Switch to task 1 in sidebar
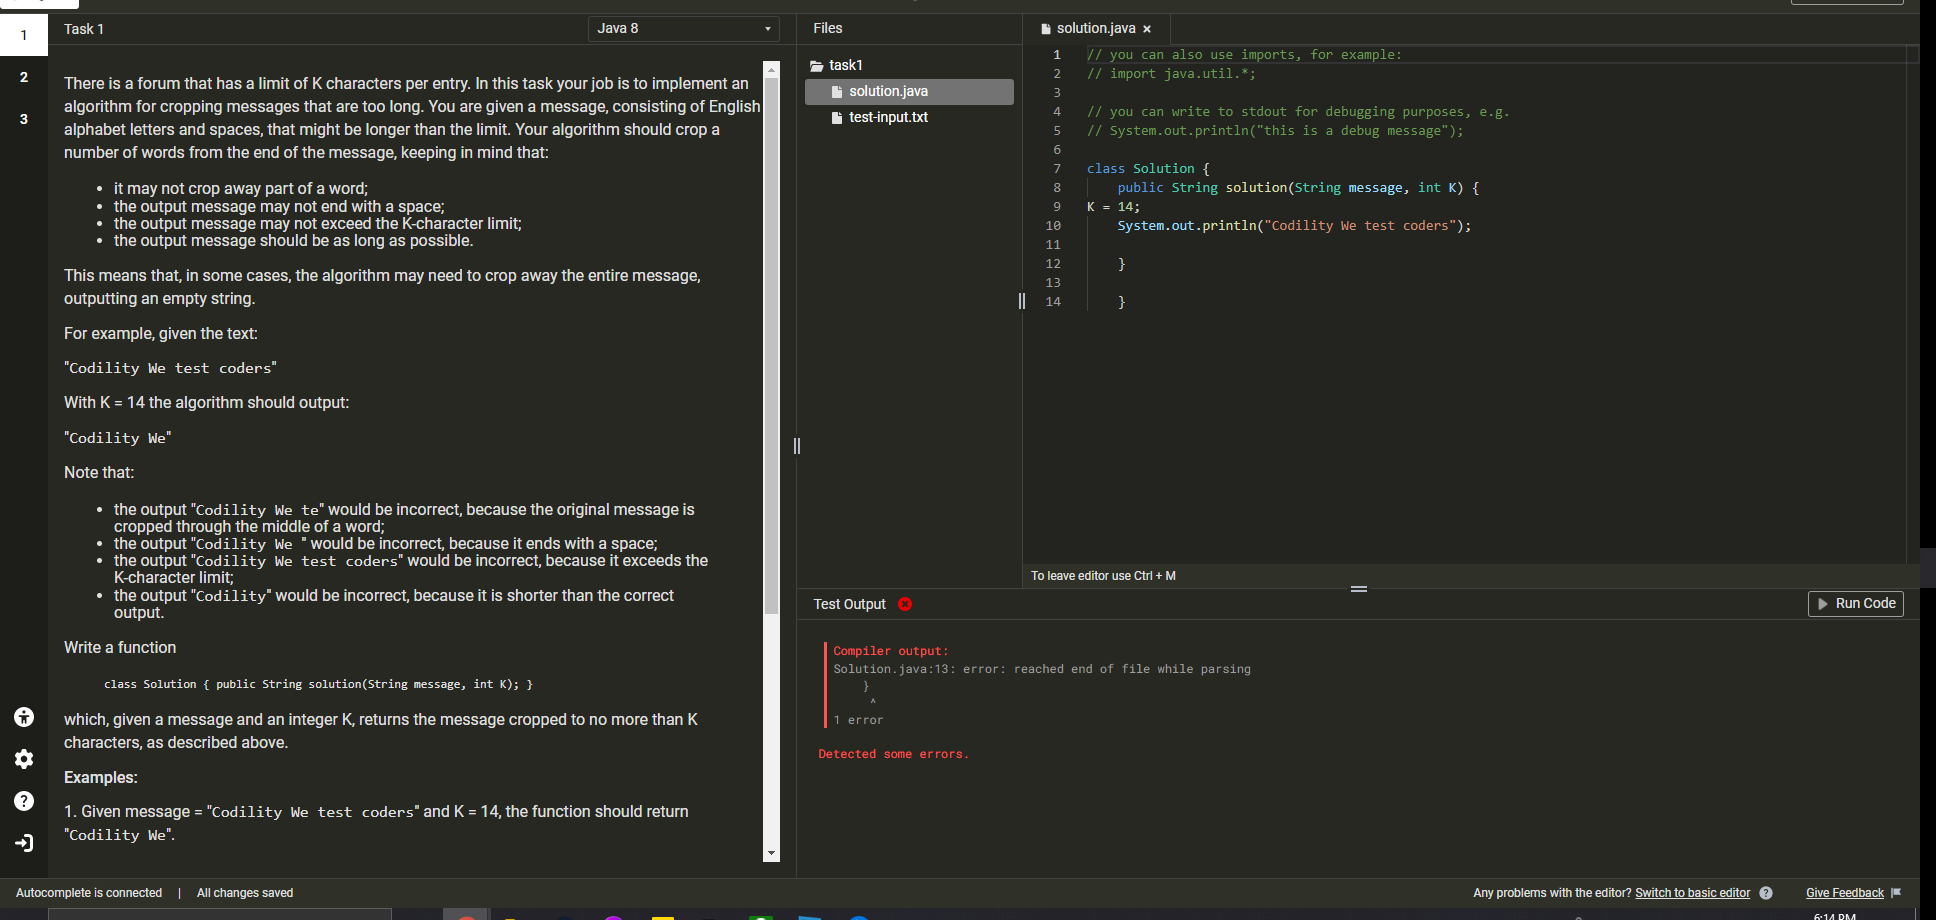The image size is (1936, 920). [24, 35]
